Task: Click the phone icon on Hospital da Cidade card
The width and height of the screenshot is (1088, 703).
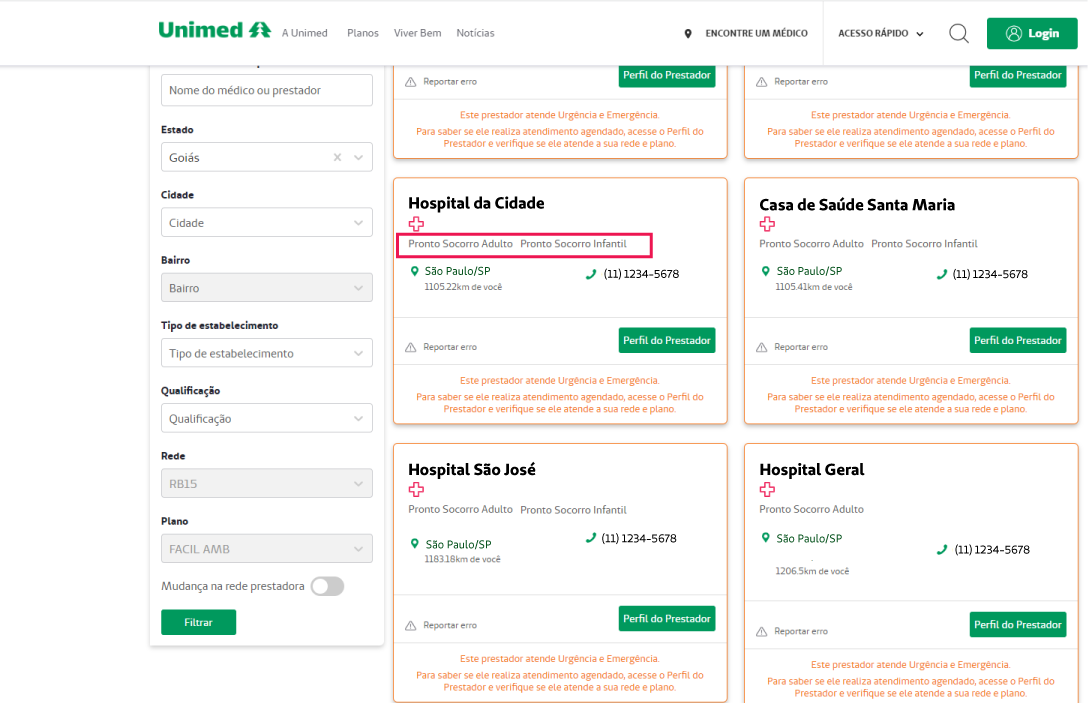Action: click(x=591, y=274)
